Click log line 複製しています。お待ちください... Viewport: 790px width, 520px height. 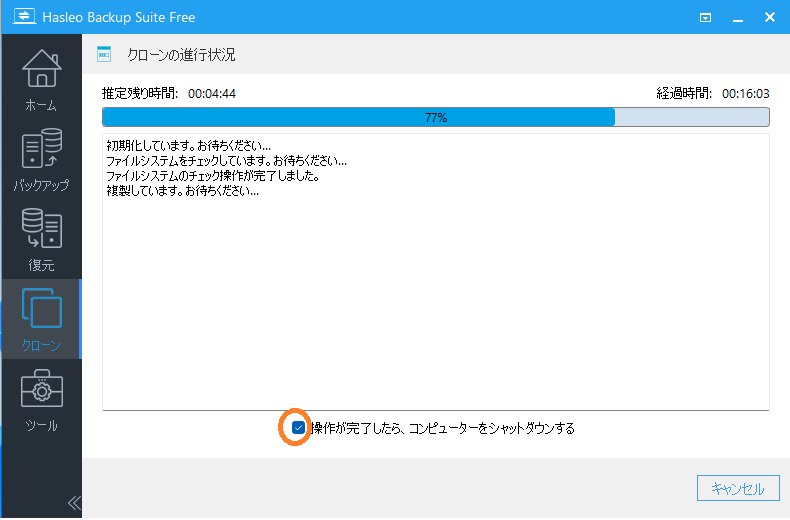(183, 191)
